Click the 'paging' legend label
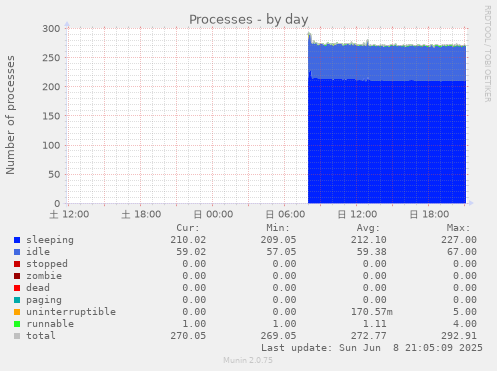The height and width of the screenshot is (371, 497). click(44, 300)
